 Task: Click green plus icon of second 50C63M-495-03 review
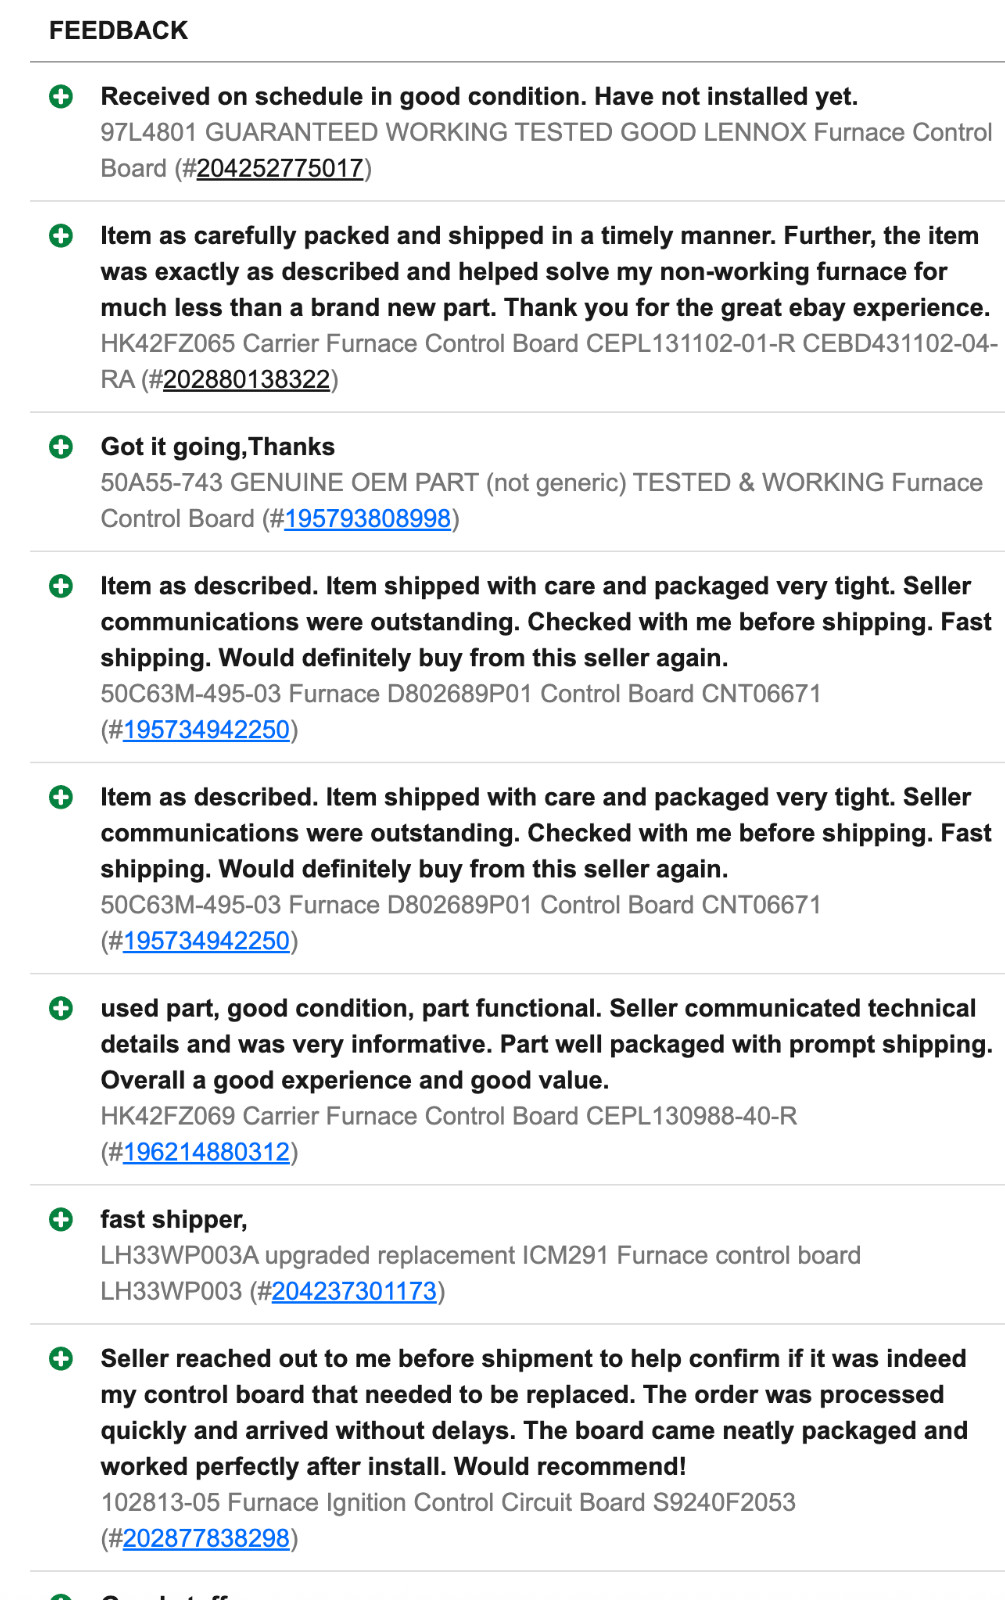tap(61, 797)
